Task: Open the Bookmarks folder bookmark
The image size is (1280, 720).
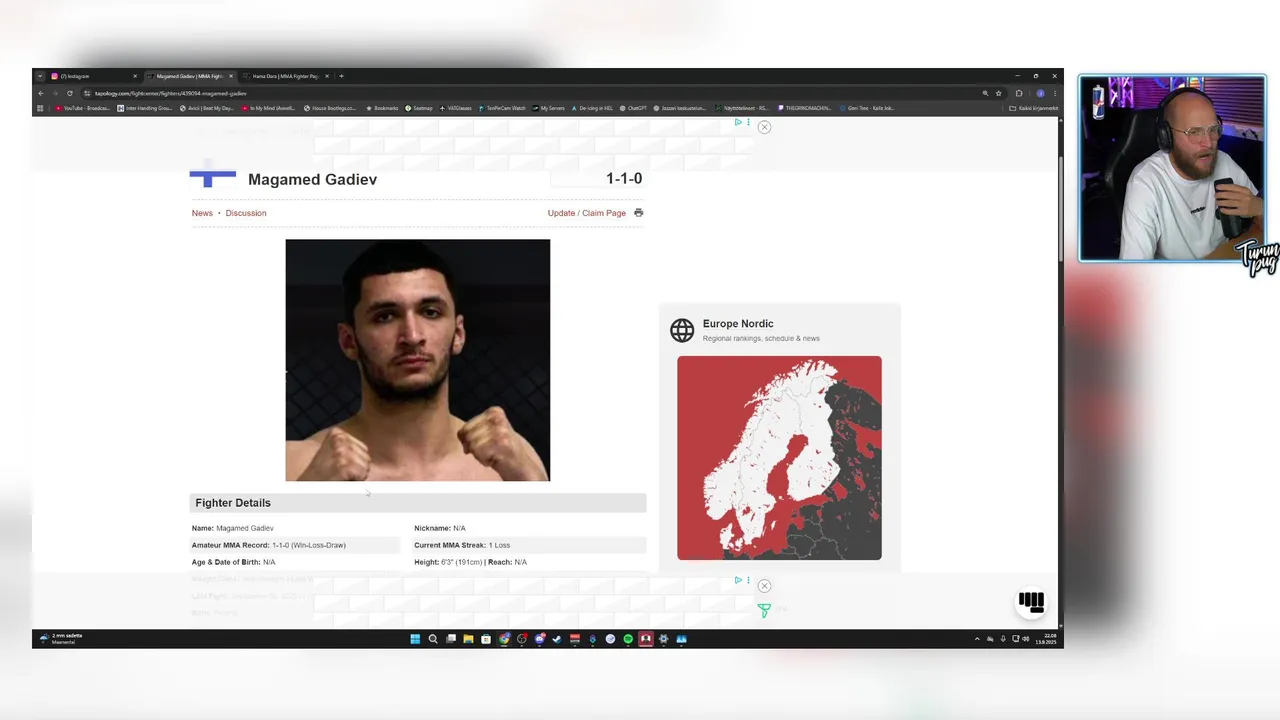Action: click(383, 108)
